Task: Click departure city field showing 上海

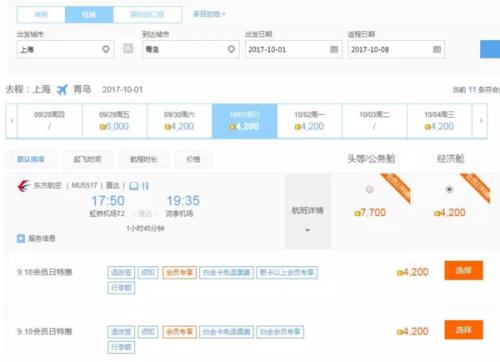Action: pos(65,49)
